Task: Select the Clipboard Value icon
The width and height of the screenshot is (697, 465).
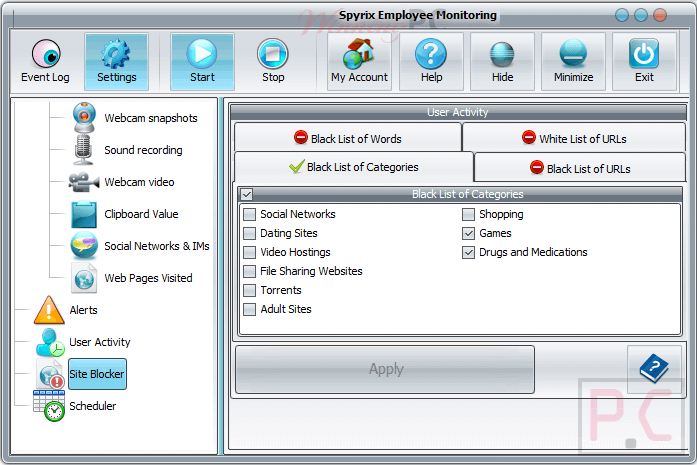Action: (x=84, y=214)
